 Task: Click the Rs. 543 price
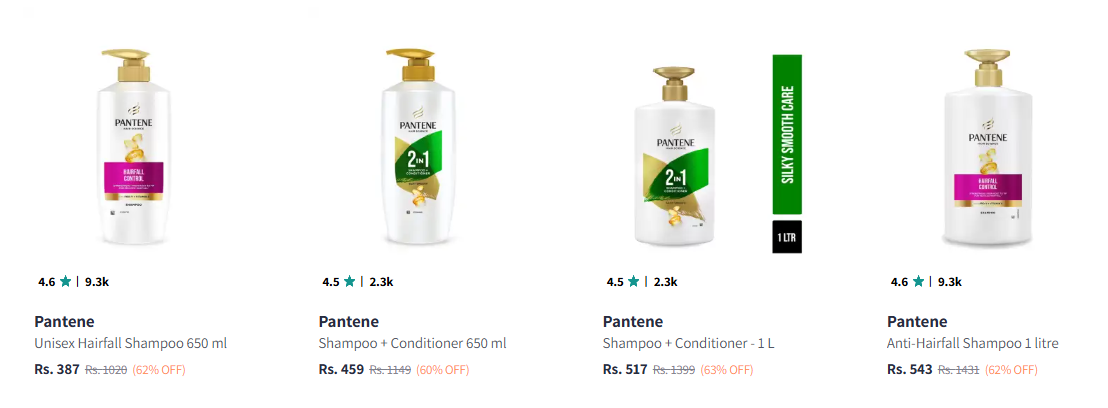pyautogui.click(x=909, y=369)
